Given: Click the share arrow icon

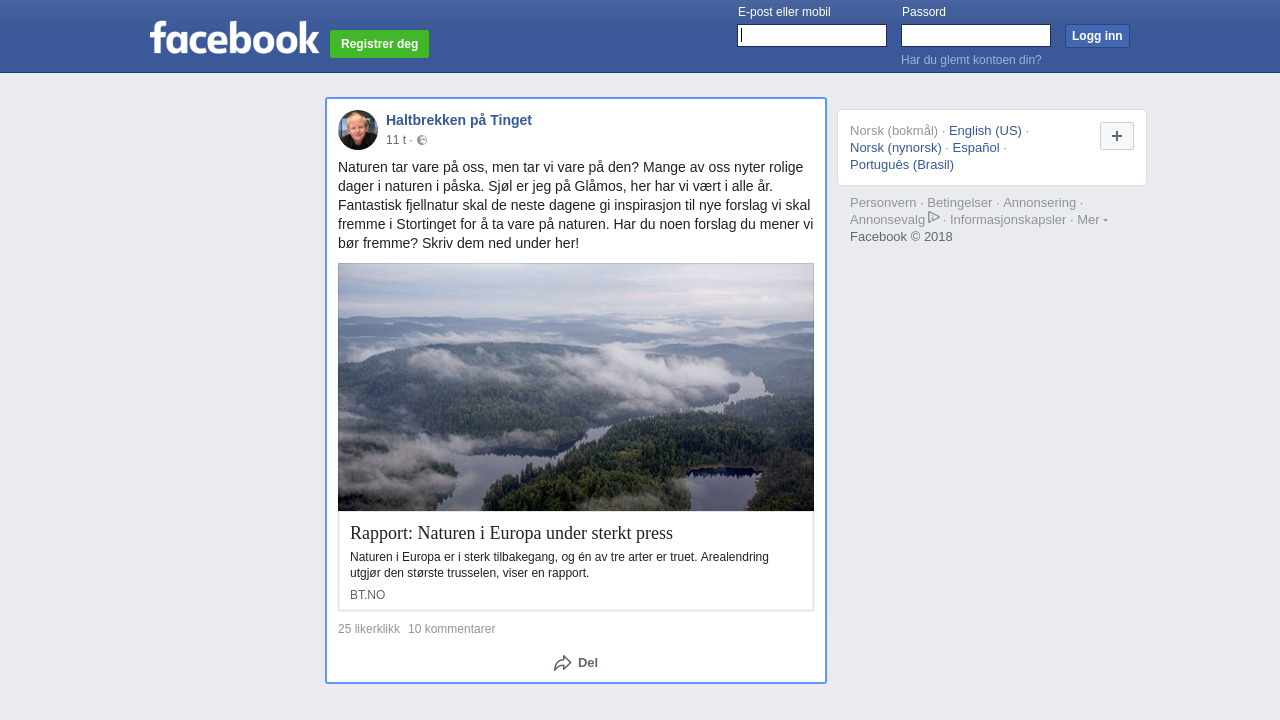Looking at the screenshot, I should pos(563,663).
